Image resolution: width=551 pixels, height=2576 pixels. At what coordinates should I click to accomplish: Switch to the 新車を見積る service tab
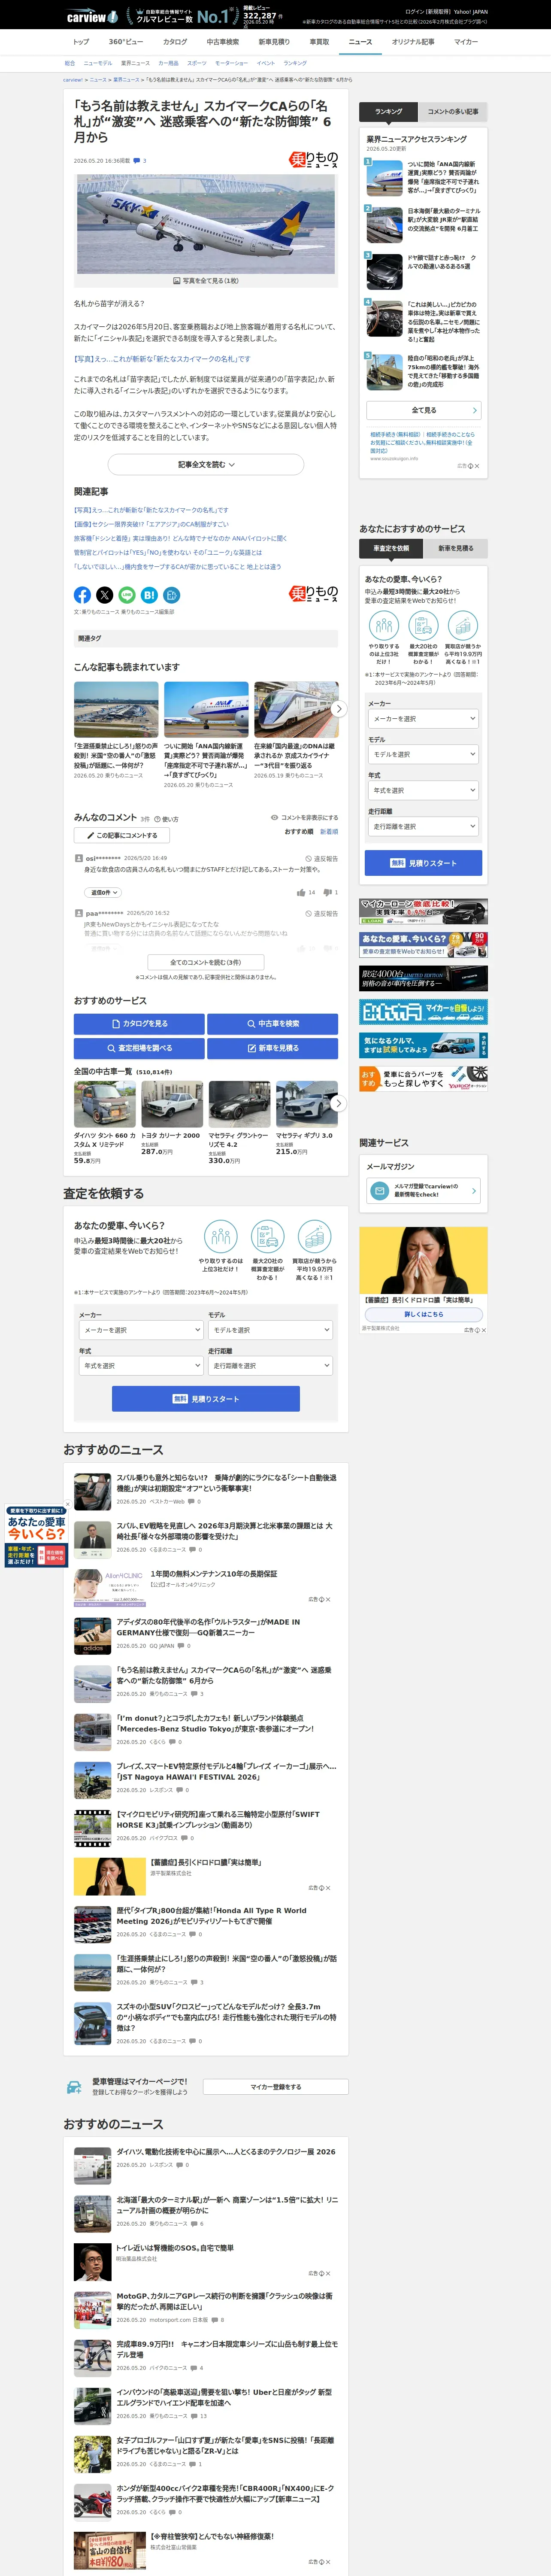pos(456,548)
